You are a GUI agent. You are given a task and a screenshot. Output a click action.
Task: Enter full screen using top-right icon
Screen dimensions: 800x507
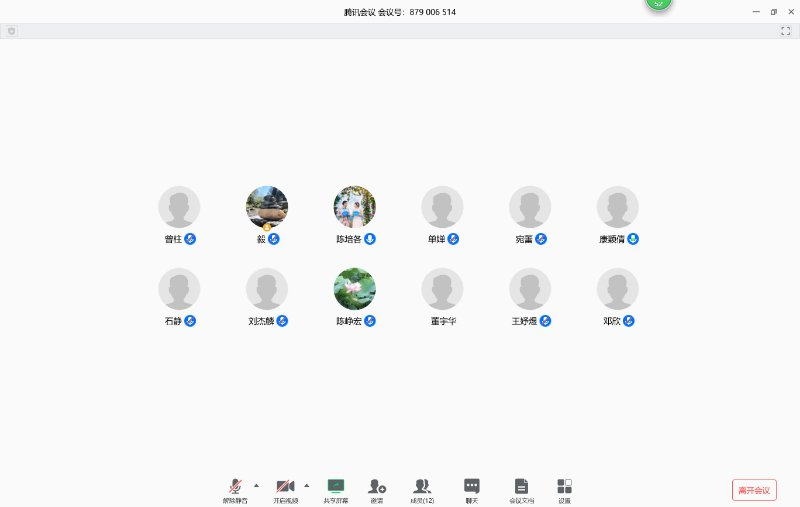[785, 31]
